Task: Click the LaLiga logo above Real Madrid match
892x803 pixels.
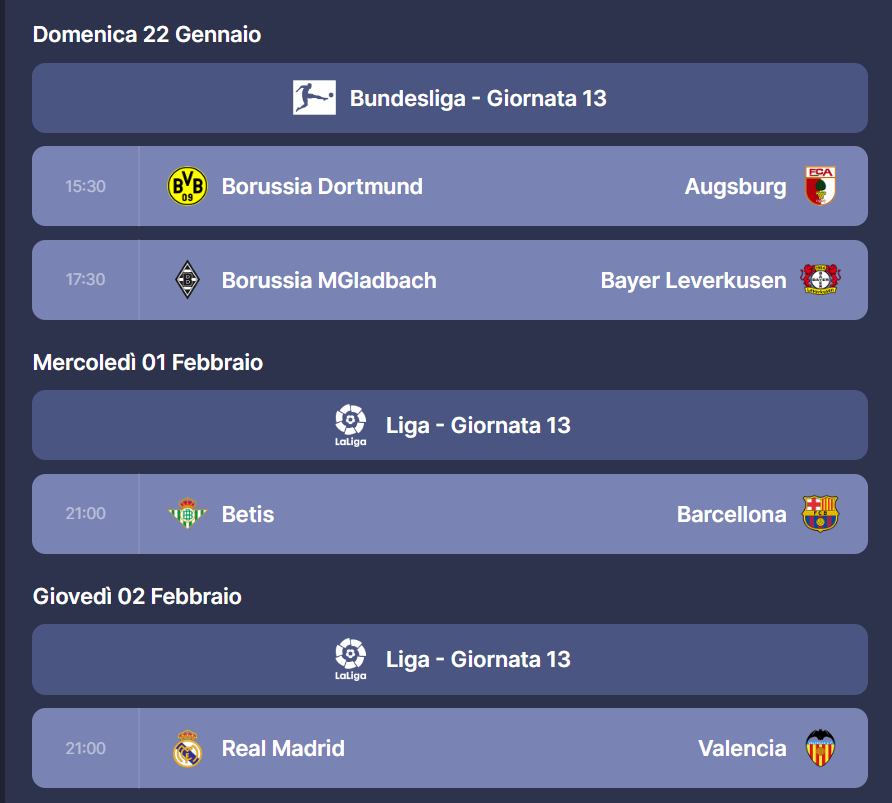Action: pyautogui.click(x=351, y=659)
